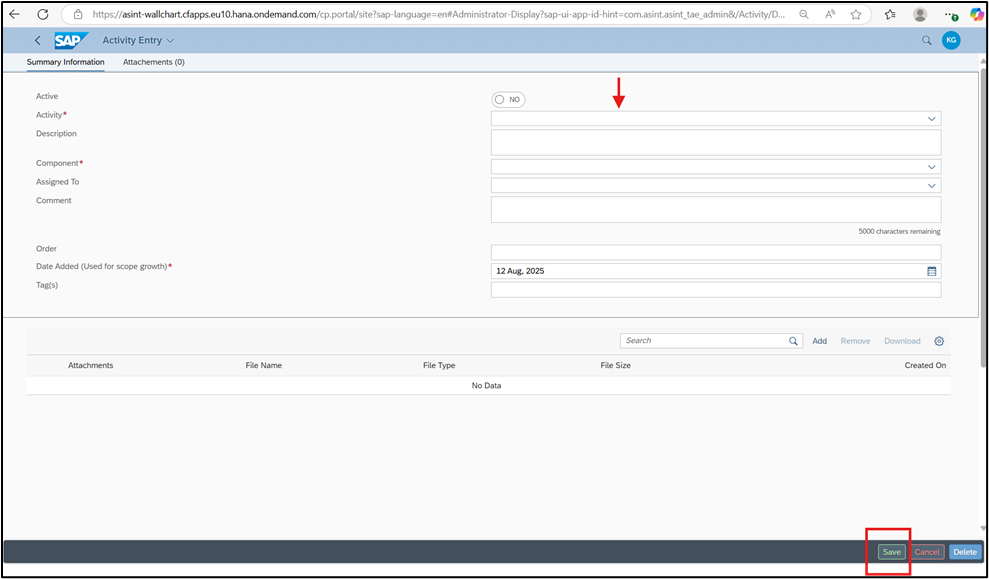Click the Remove attachment button
Screen dimensions: 989x579
[x=855, y=341]
